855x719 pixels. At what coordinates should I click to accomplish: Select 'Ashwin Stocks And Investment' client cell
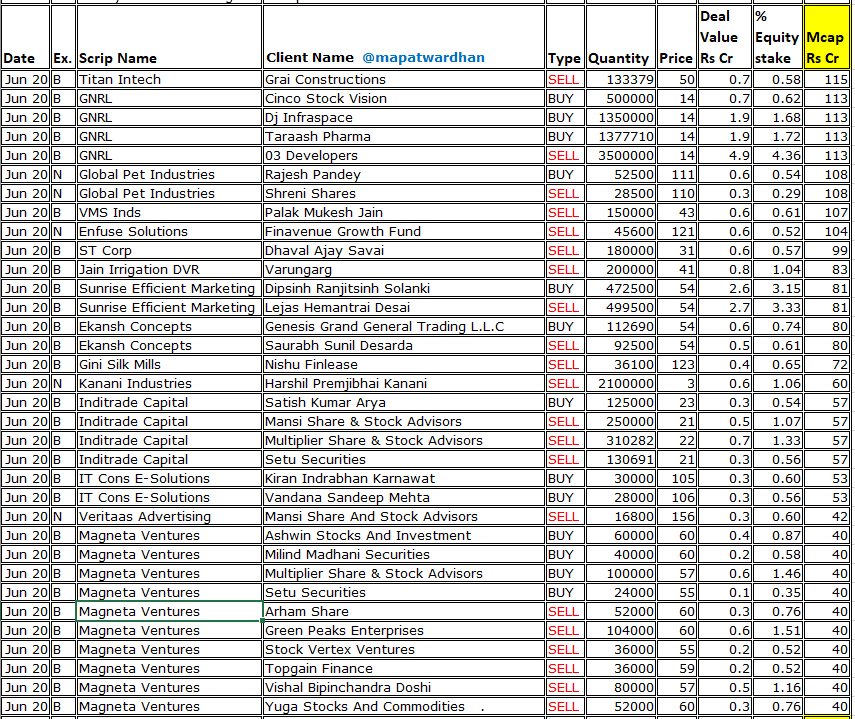tap(404, 536)
